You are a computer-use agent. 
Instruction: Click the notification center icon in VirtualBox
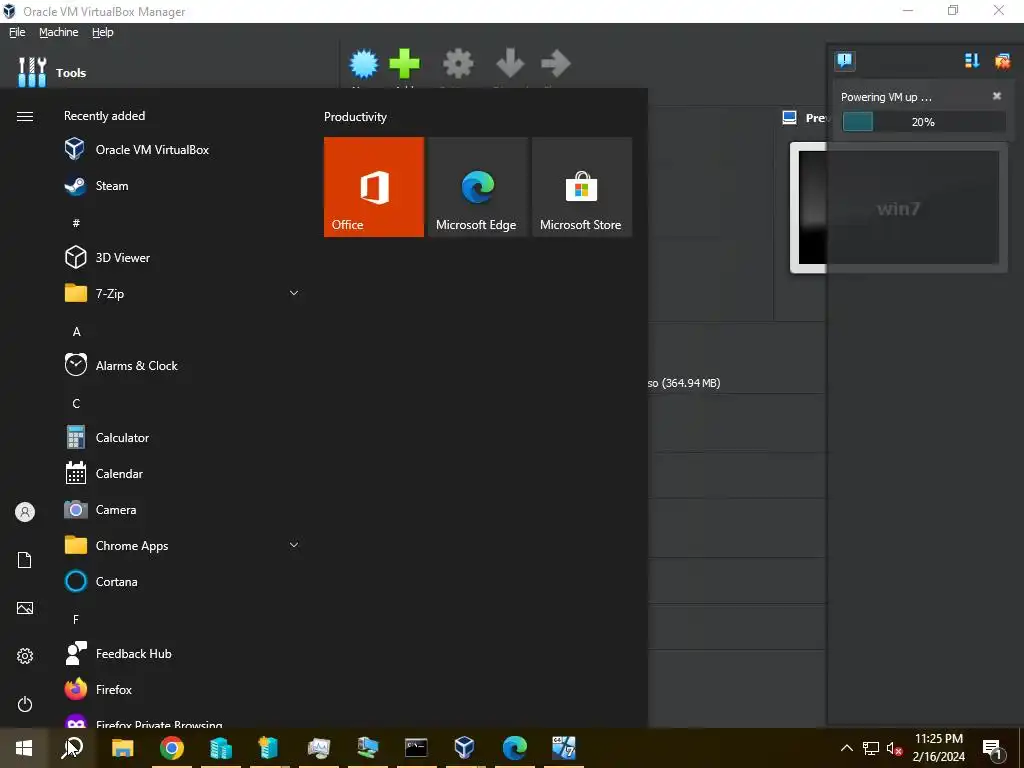844,61
